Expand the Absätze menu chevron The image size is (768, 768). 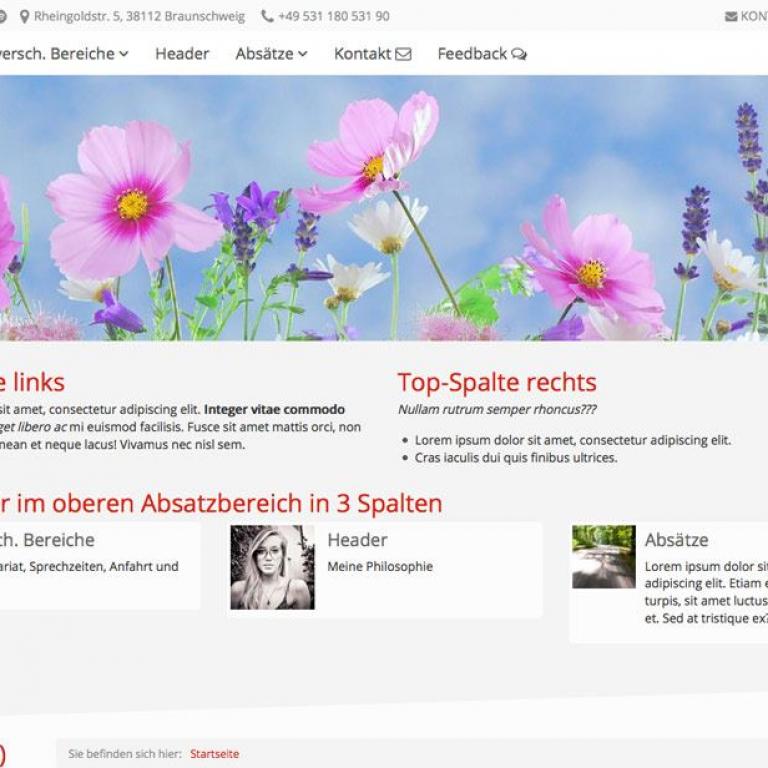pos(302,54)
